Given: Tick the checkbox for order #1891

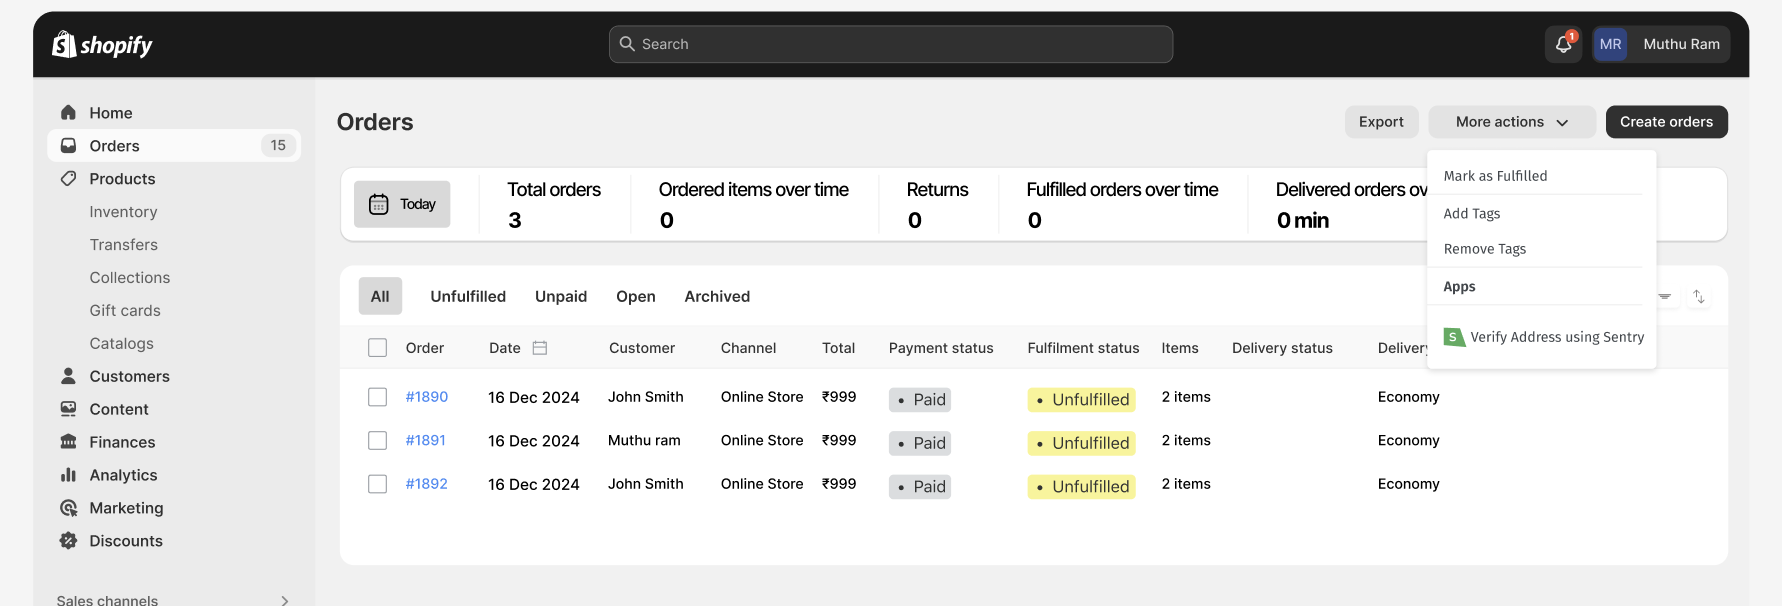Looking at the screenshot, I should click(377, 441).
